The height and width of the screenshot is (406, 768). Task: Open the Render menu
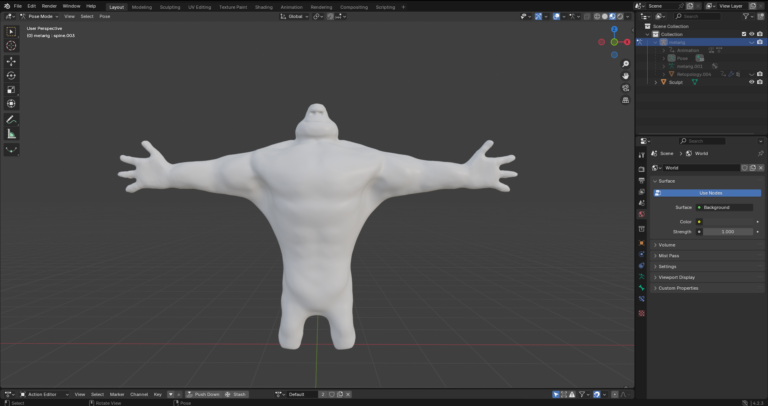click(49, 6)
